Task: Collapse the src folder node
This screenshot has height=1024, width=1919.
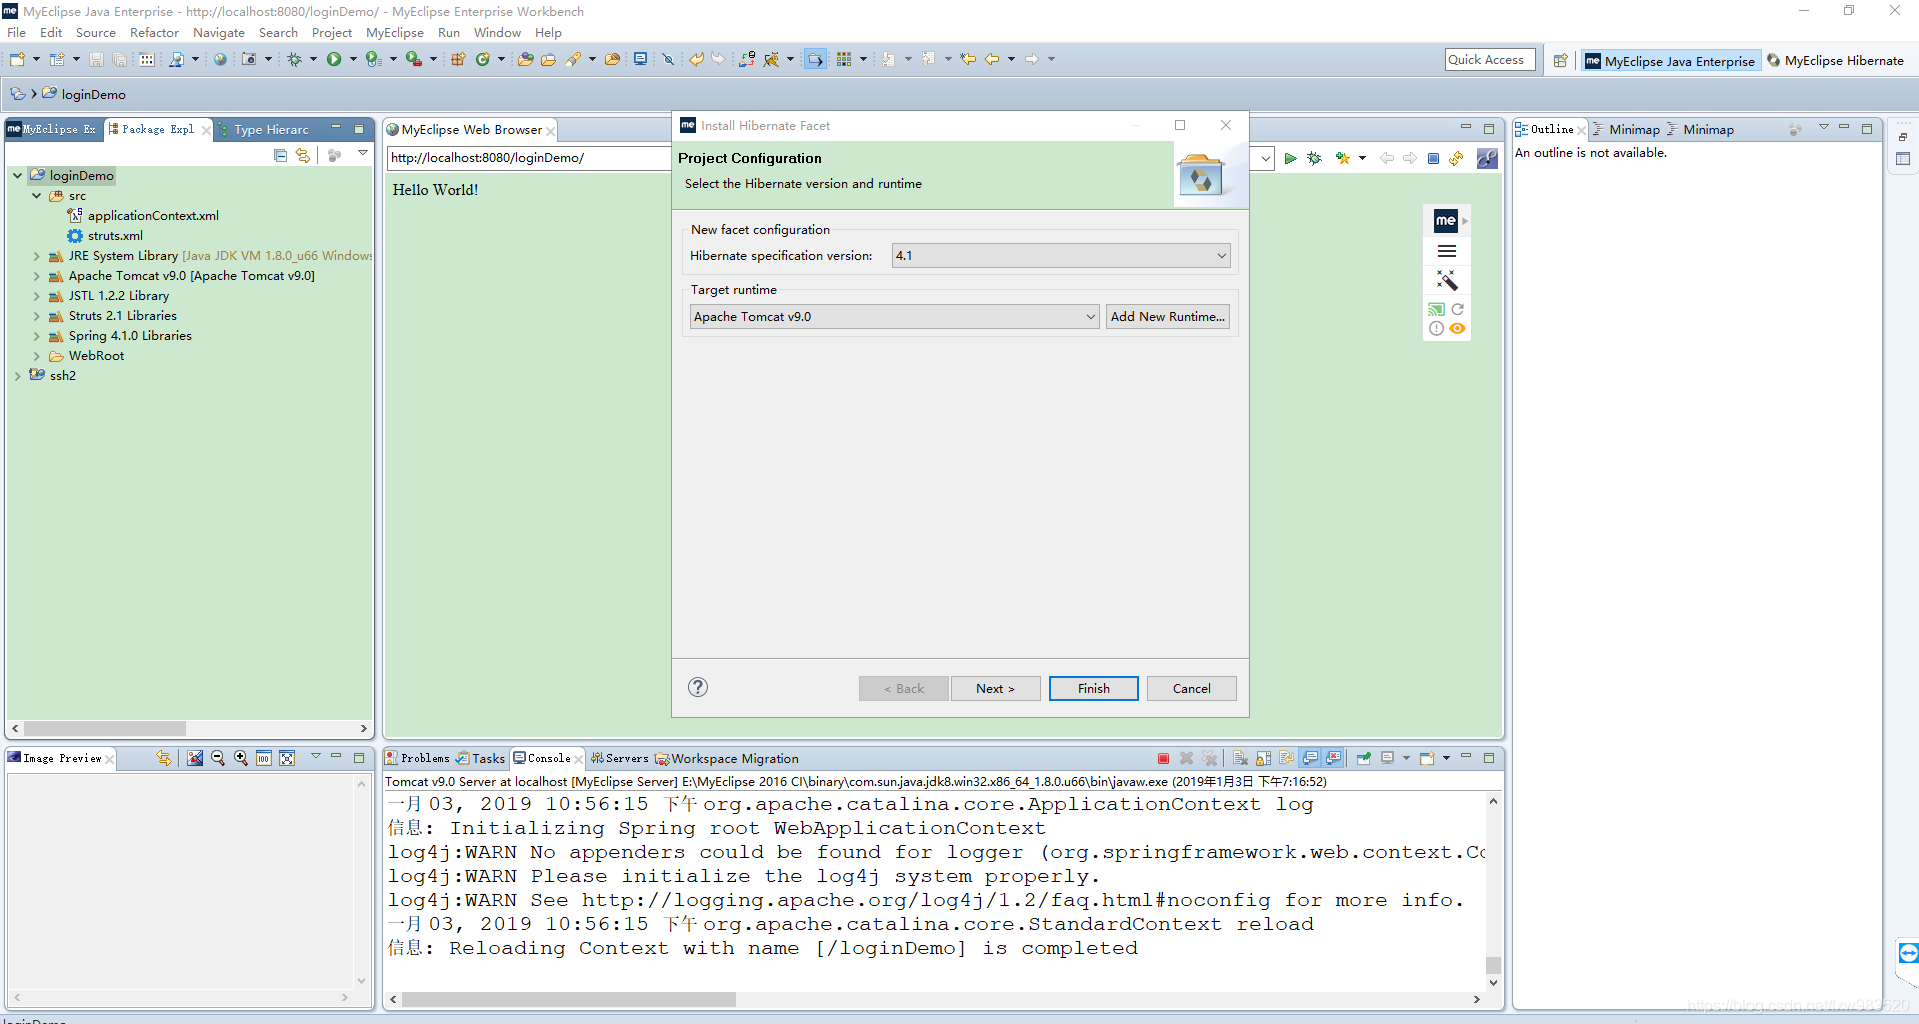Action: click(x=37, y=196)
